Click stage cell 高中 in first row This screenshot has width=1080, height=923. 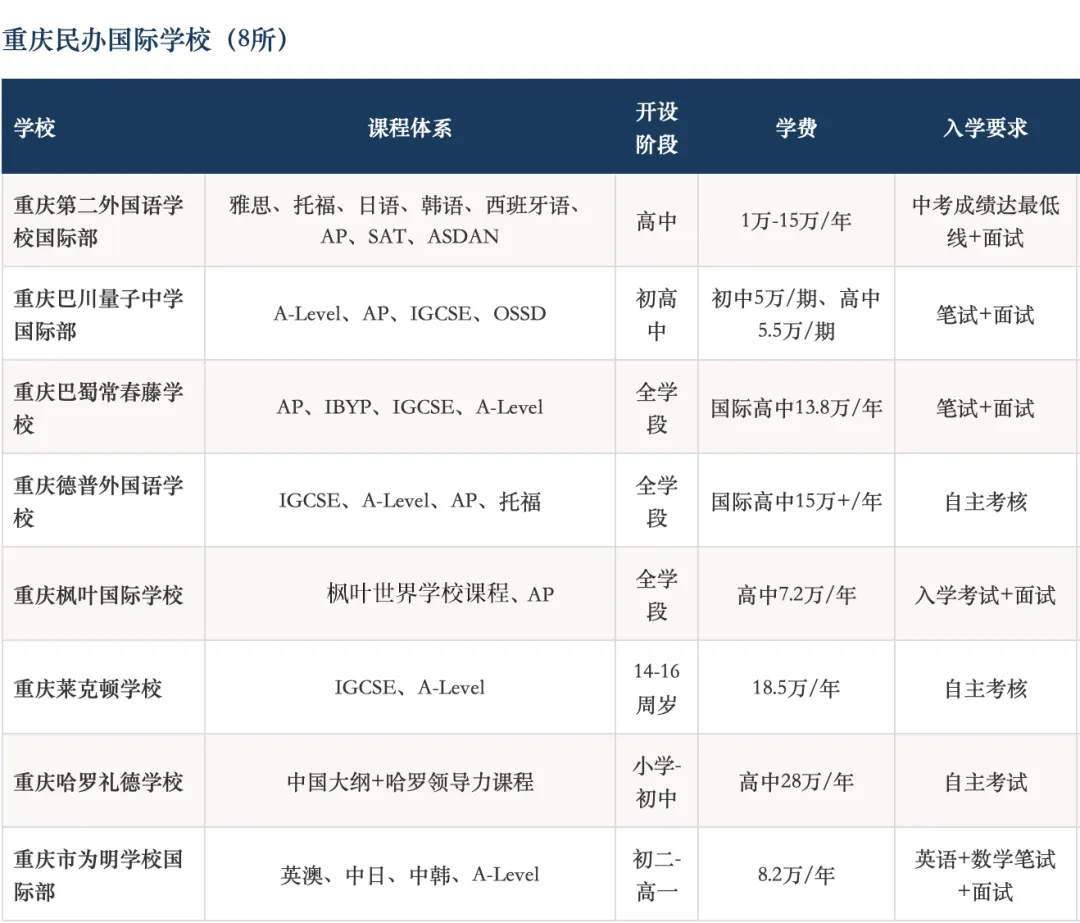click(x=656, y=221)
